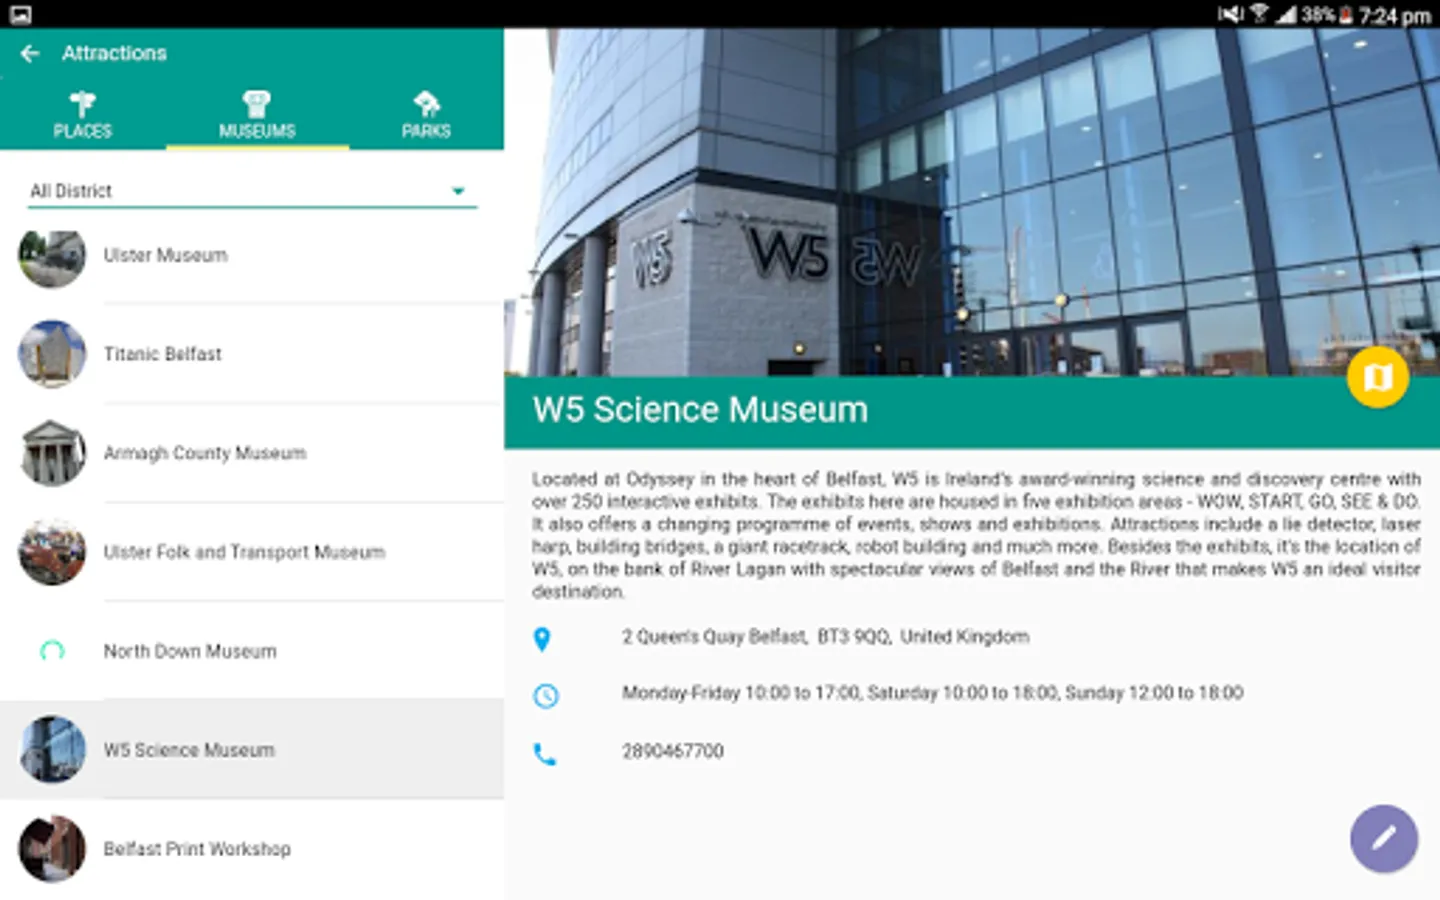Click the W5 Science Museum title heading
This screenshot has height=900, width=1440.
tap(700, 410)
